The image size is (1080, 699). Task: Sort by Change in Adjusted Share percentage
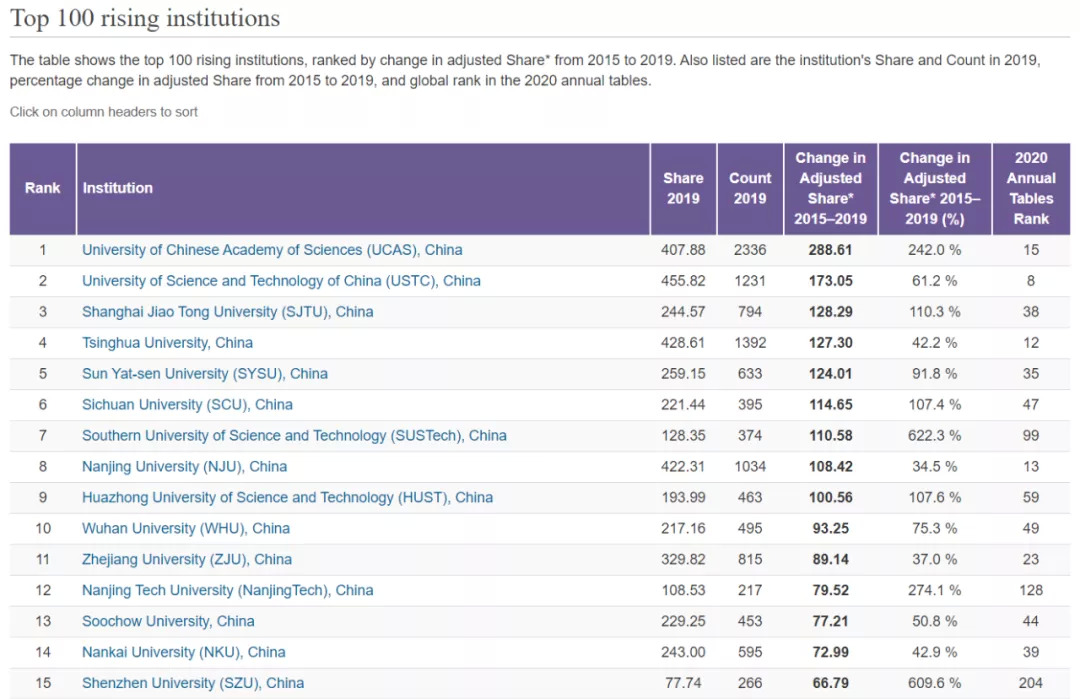(x=934, y=188)
